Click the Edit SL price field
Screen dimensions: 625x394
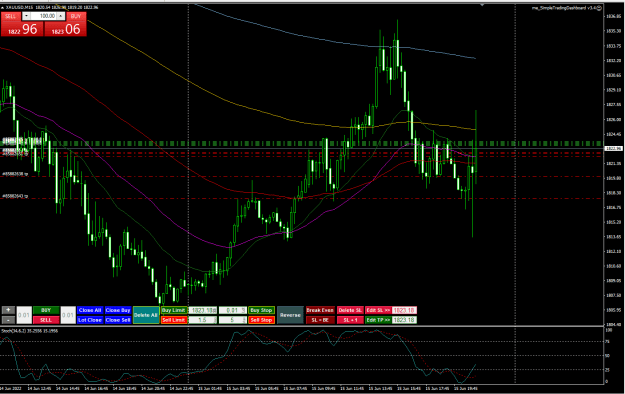pos(404,310)
